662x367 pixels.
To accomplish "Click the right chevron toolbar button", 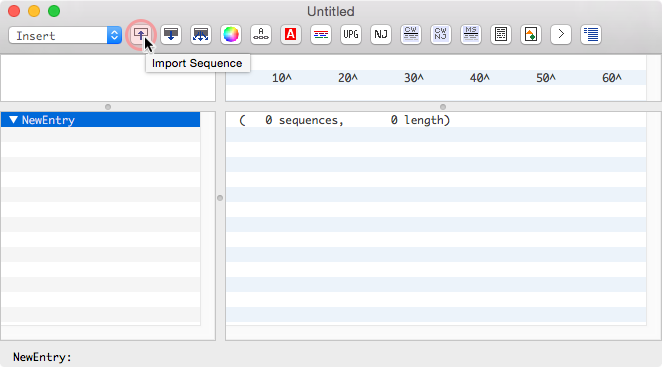I will click(561, 34).
